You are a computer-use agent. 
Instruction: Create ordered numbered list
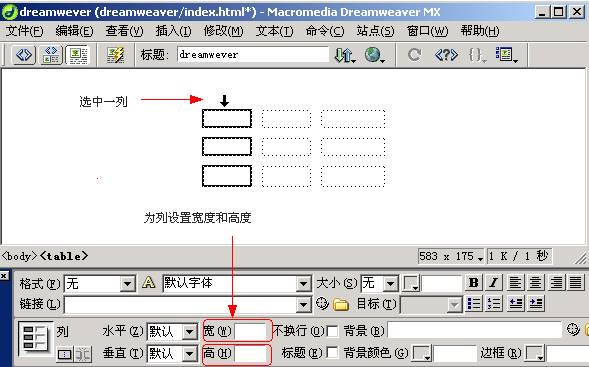click(494, 303)
